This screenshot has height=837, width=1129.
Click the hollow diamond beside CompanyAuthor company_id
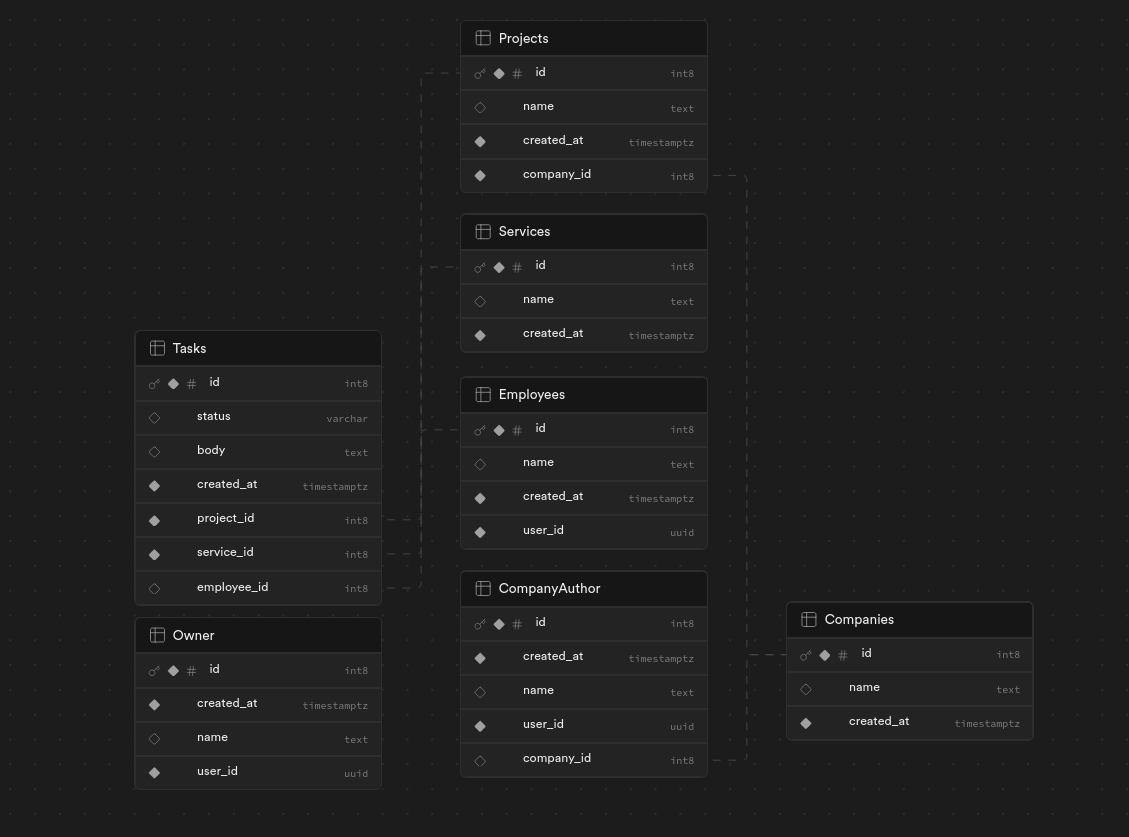tap(480, 760)
